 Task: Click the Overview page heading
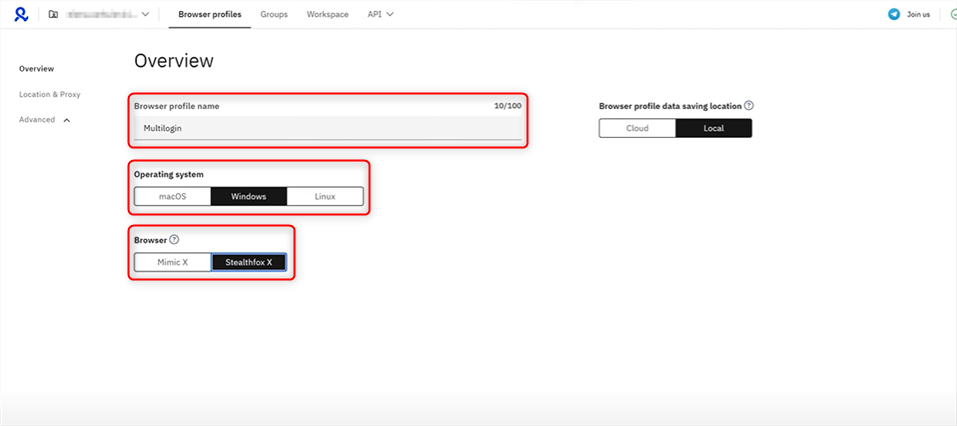pos(174,60)
